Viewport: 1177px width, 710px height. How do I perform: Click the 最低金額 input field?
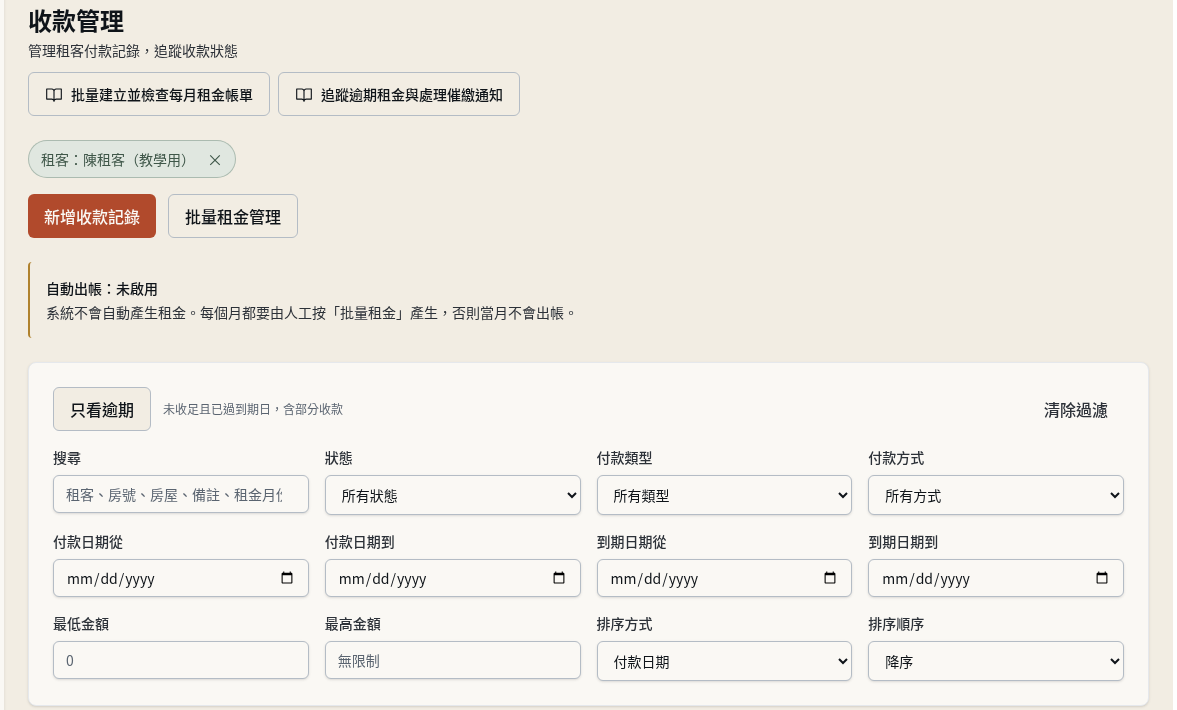pos(181,660)
